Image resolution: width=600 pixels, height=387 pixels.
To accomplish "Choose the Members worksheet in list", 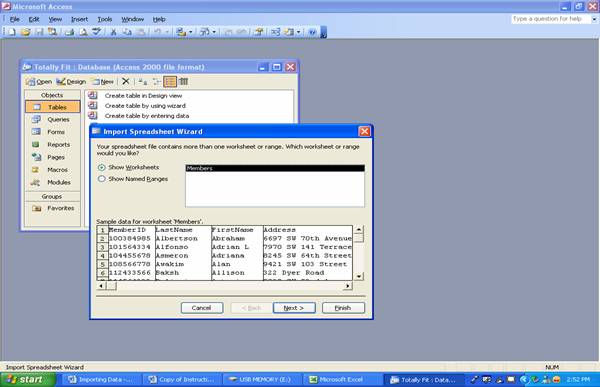I will 275,168.
